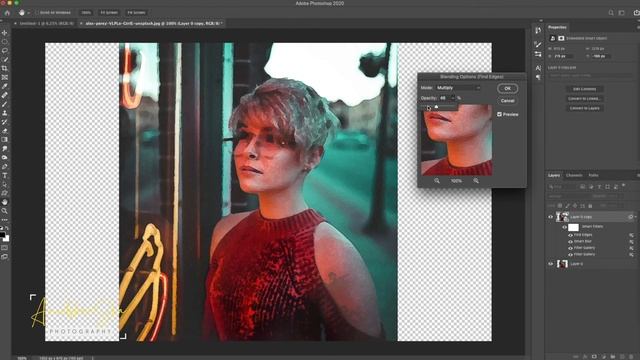Cancel the Blending Options dialog
This screenshot has height=360, width=640.
[507, 101]
